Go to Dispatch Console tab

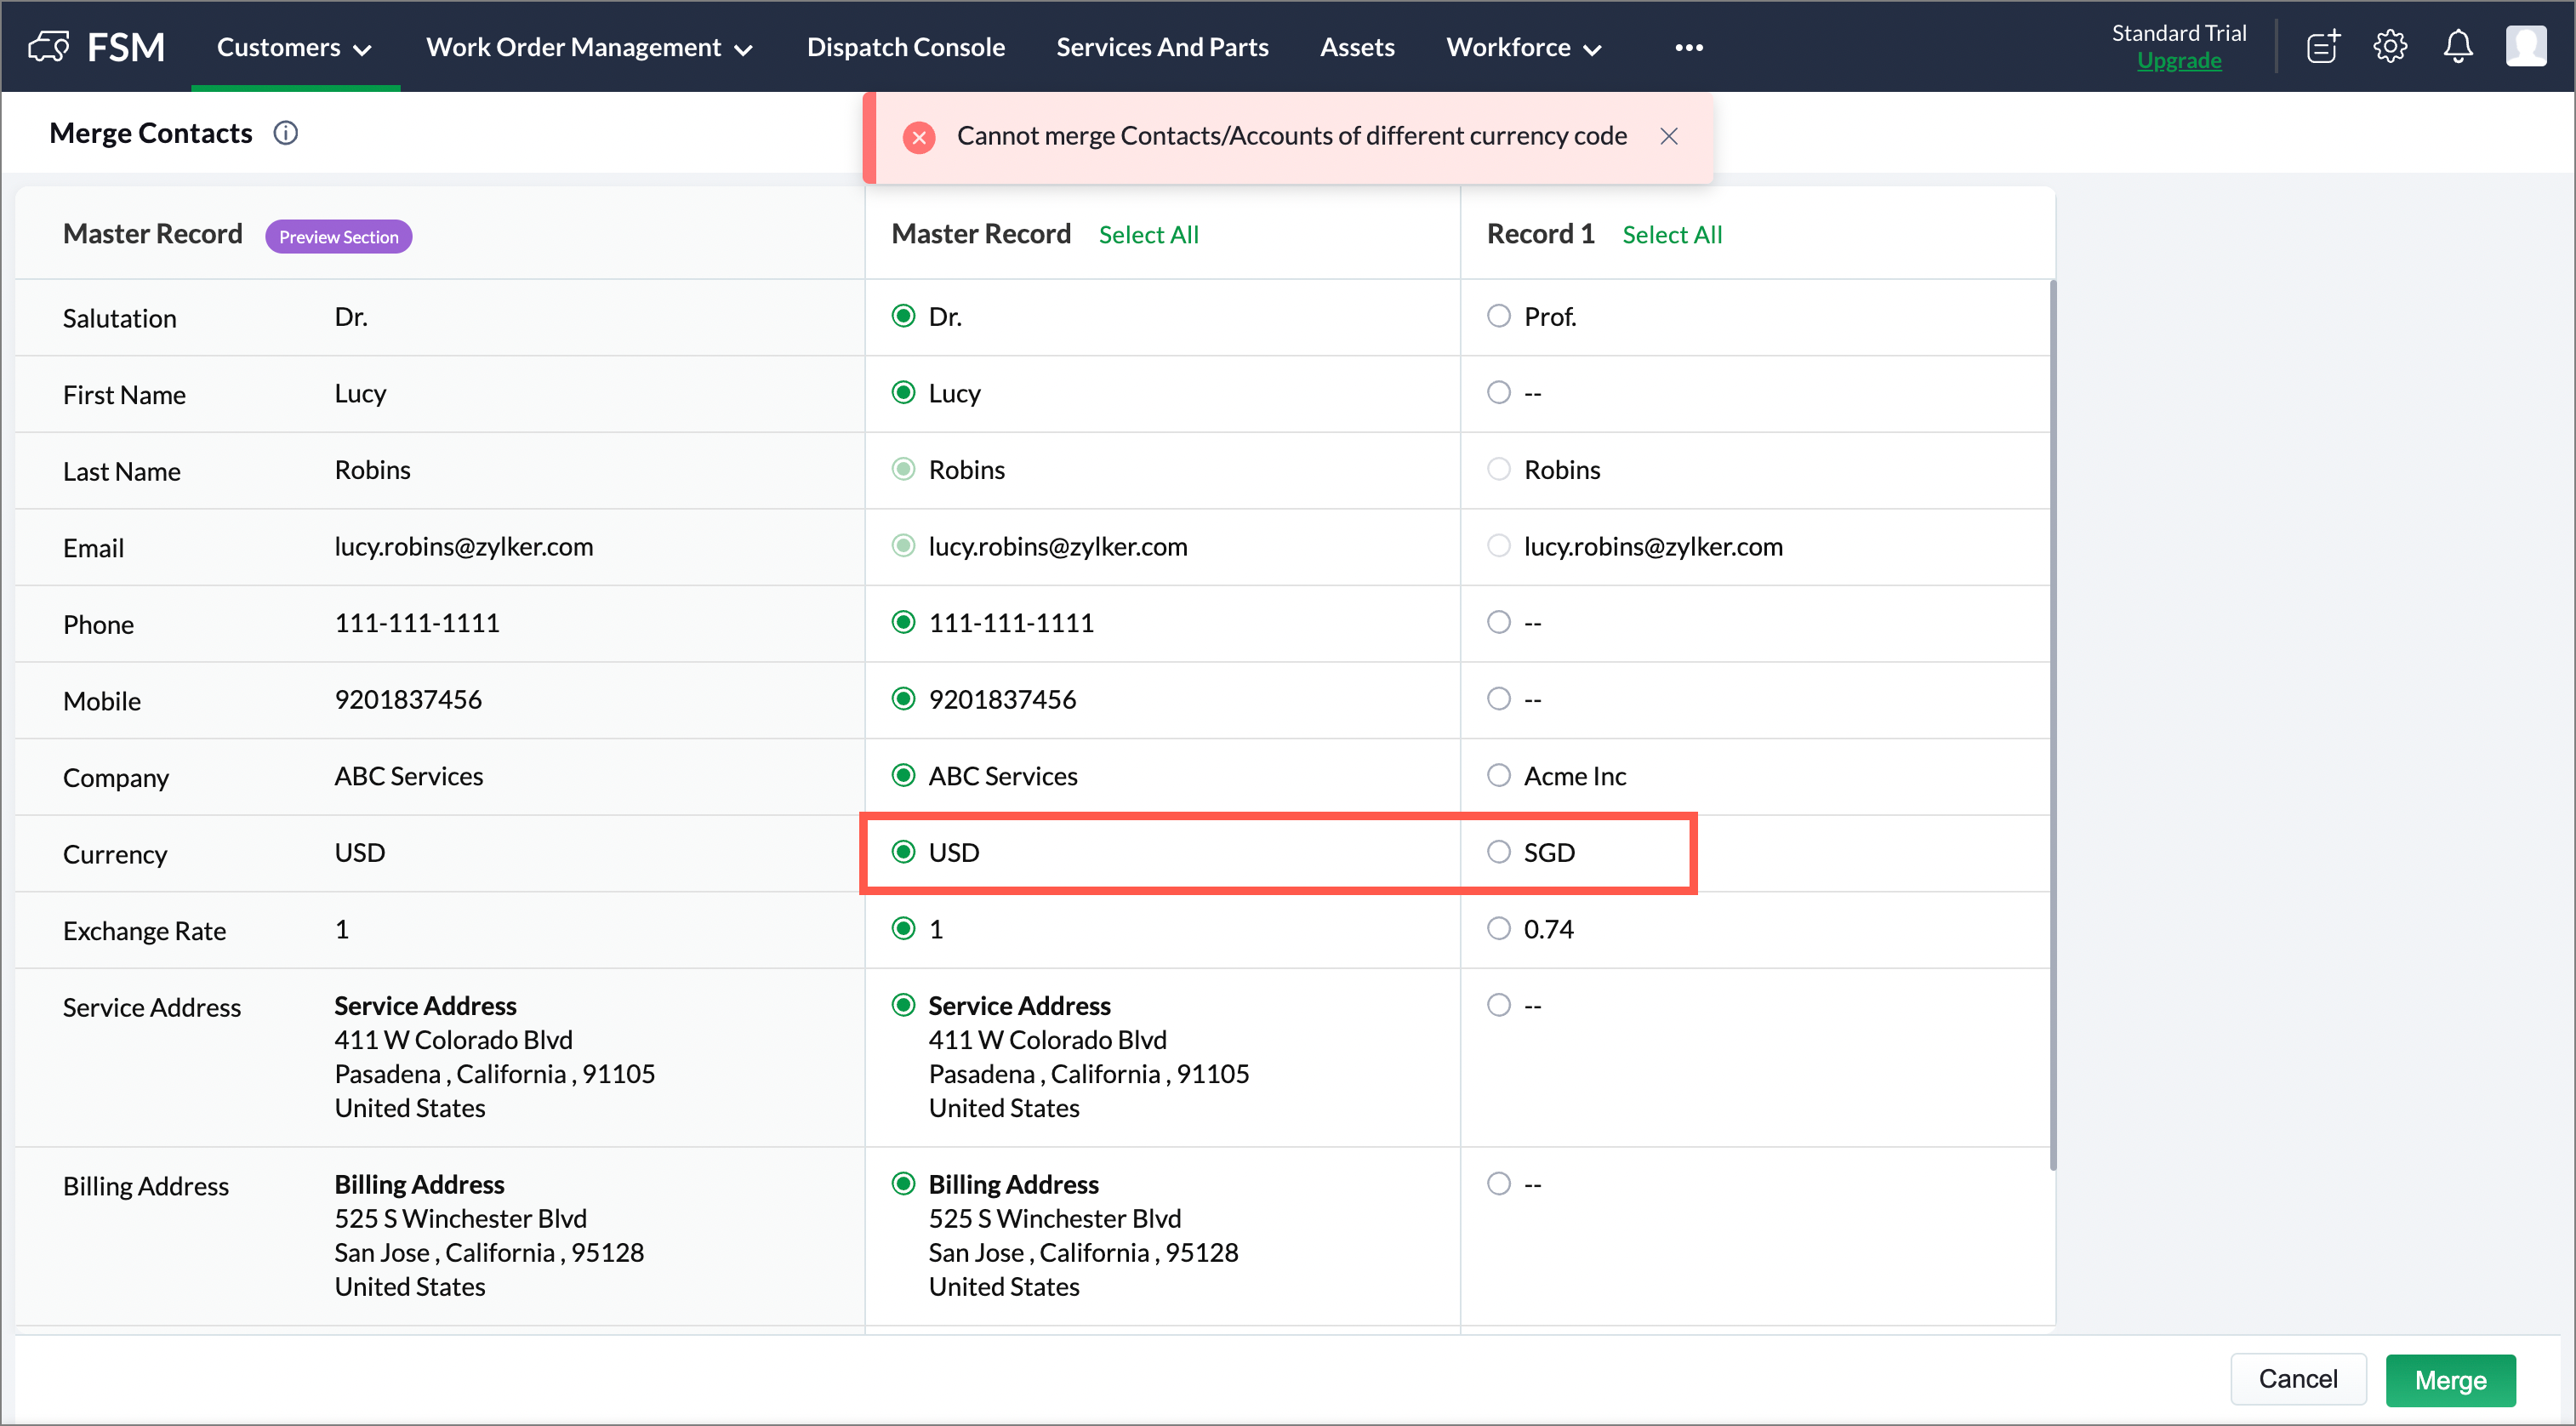pyautogui.click(x=905, y=47)
